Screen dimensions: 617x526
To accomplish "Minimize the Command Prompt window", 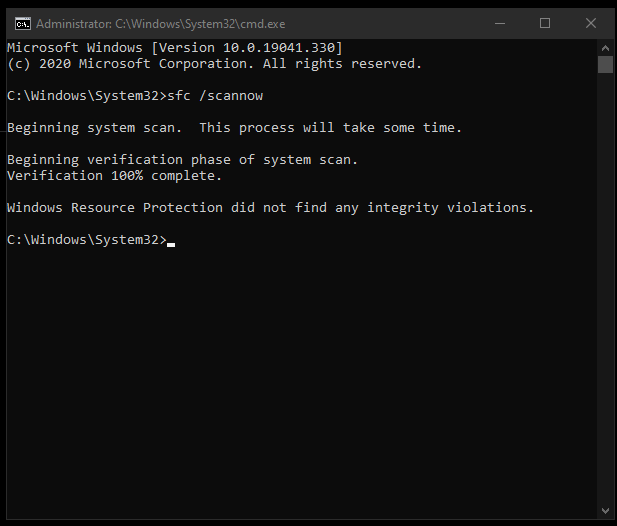I will (500, 24).
